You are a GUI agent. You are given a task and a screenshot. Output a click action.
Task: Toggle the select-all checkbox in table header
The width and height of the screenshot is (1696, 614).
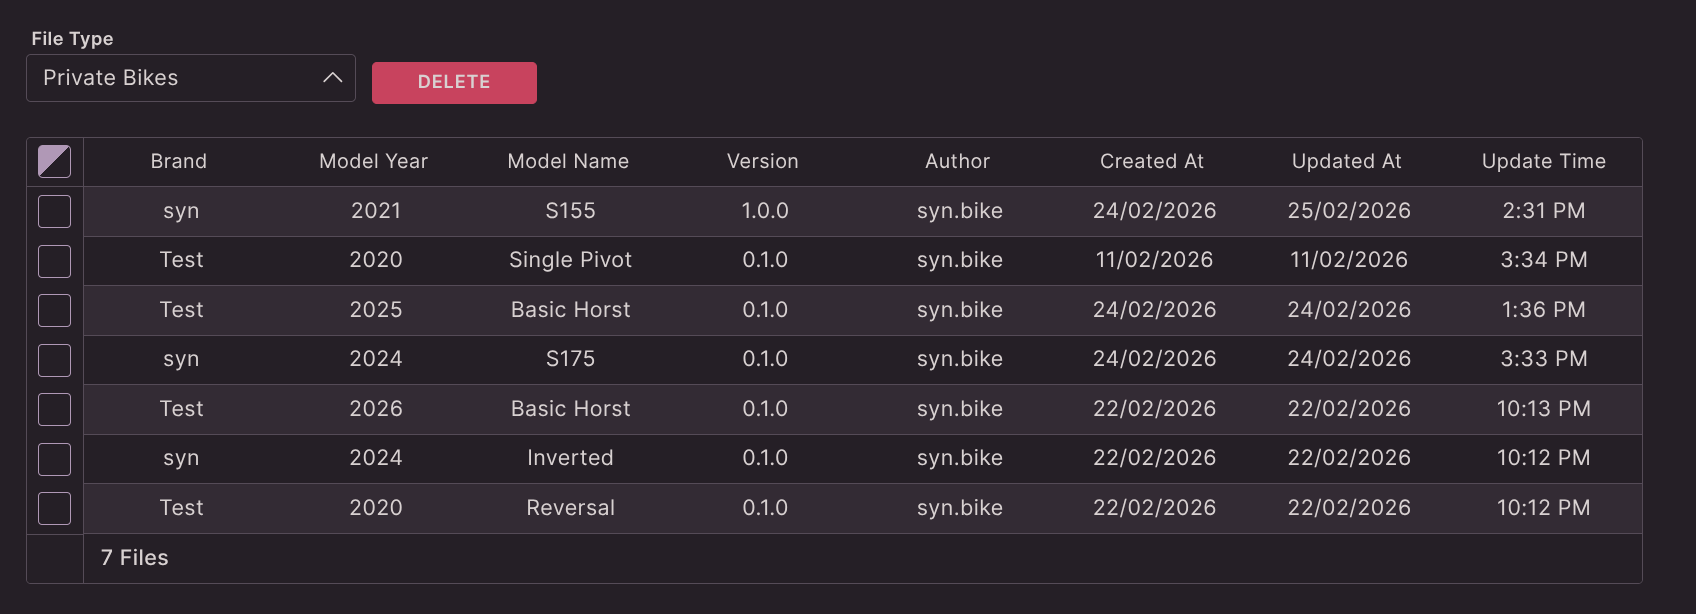coord(54,161)
